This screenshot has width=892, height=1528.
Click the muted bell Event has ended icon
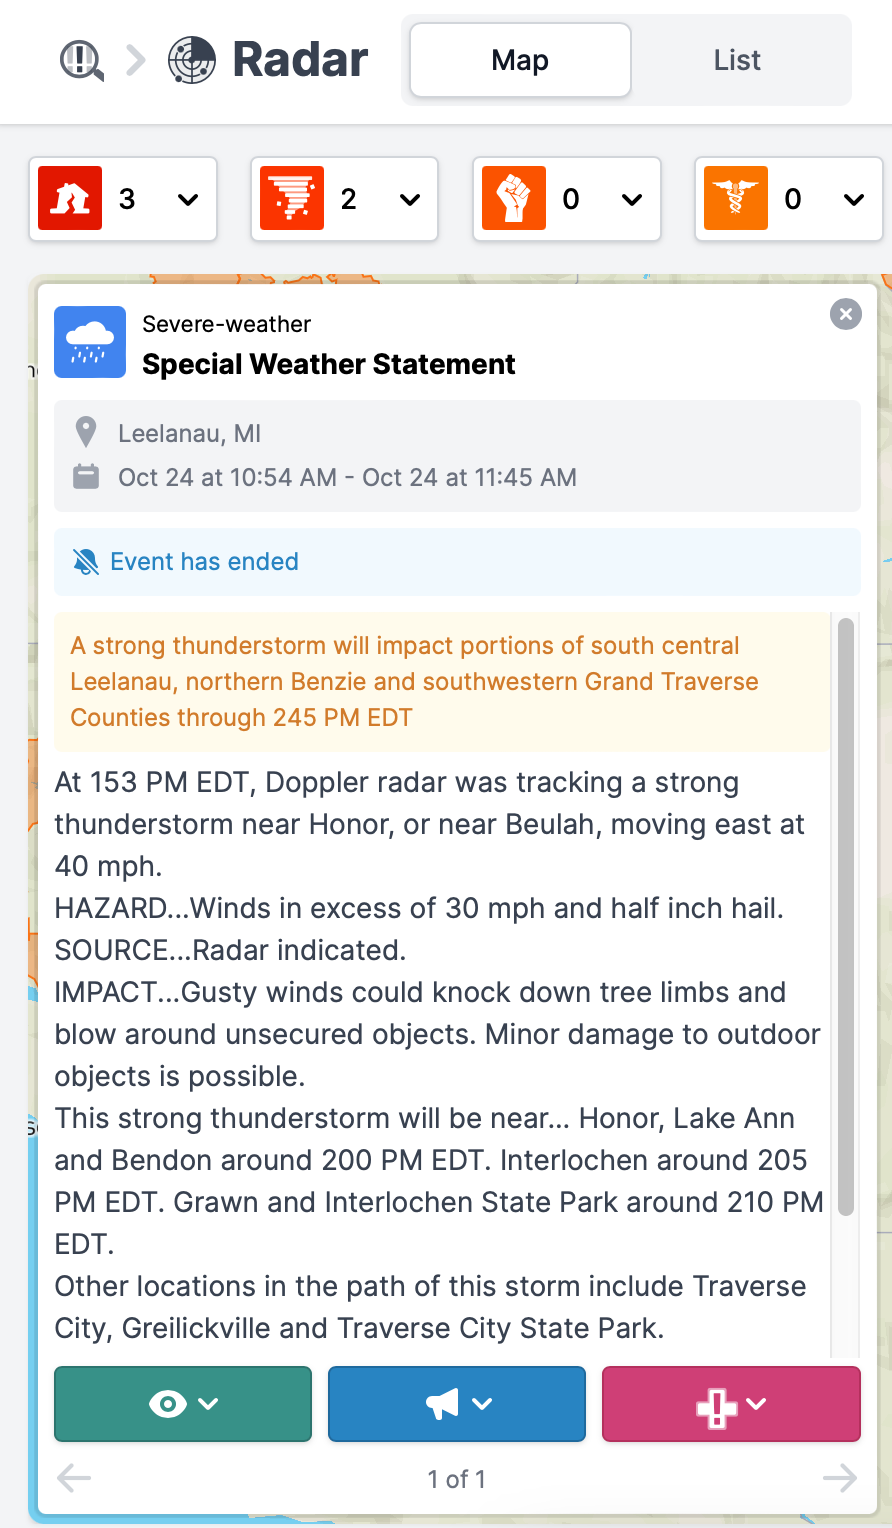[x=86, y=562]
